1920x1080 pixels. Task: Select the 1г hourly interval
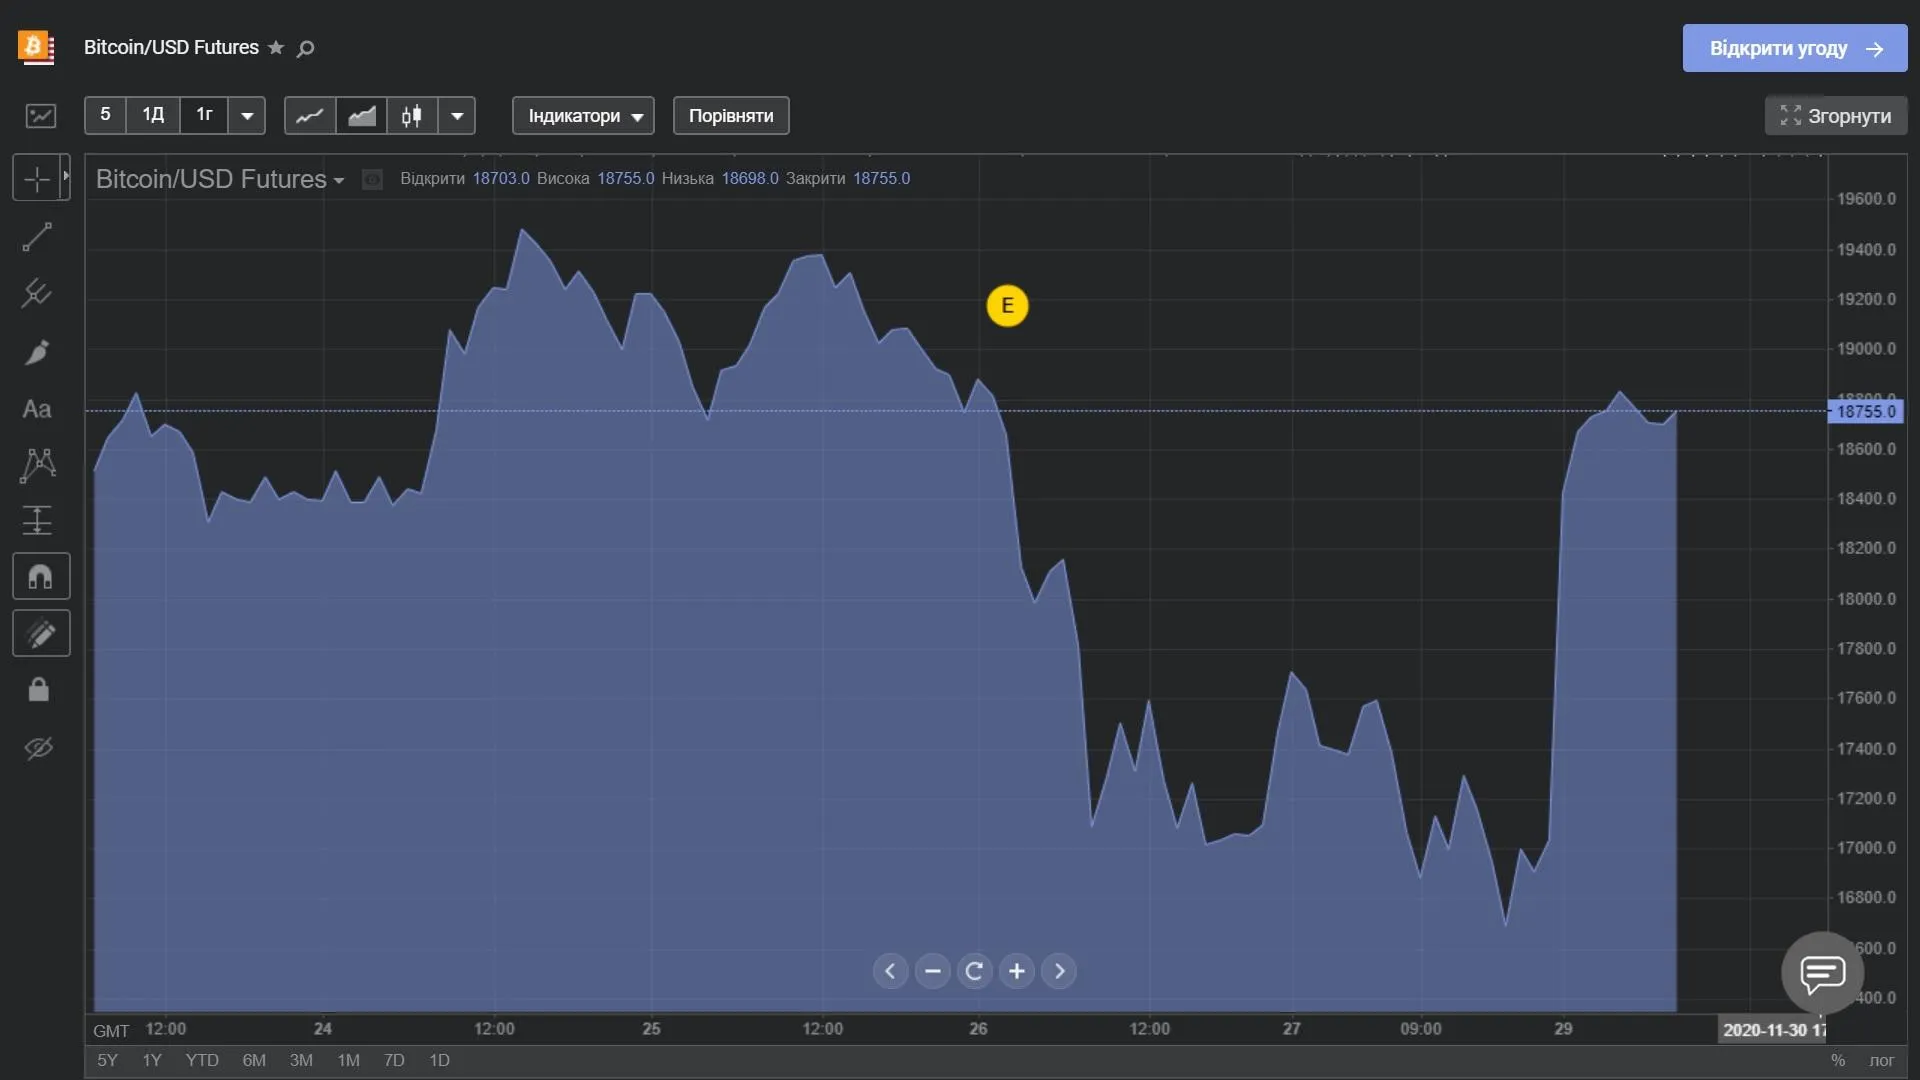coord(204,115)
